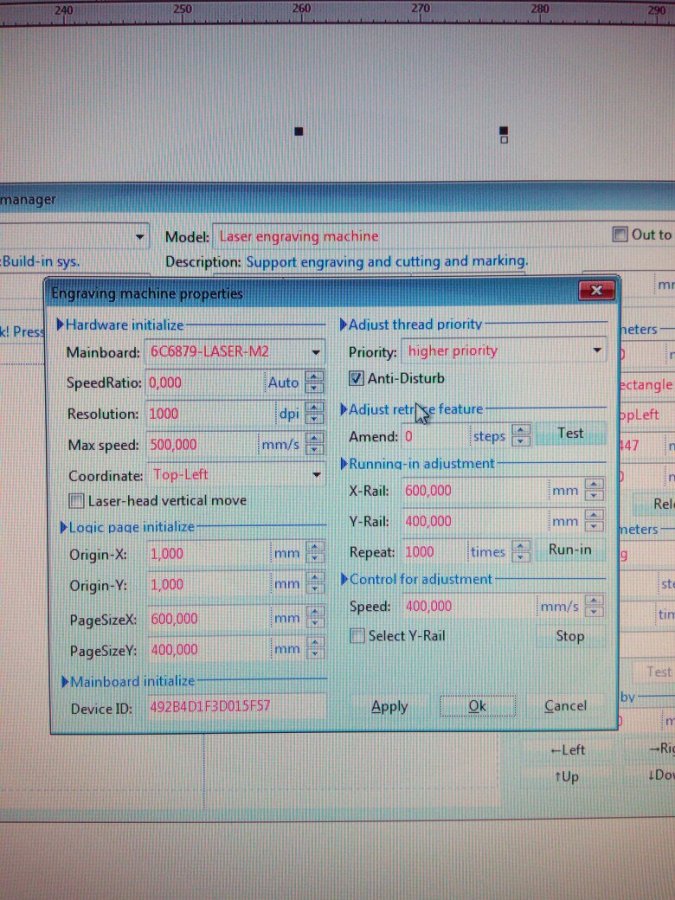Open the Priority dropdown menu

point(597,351)
